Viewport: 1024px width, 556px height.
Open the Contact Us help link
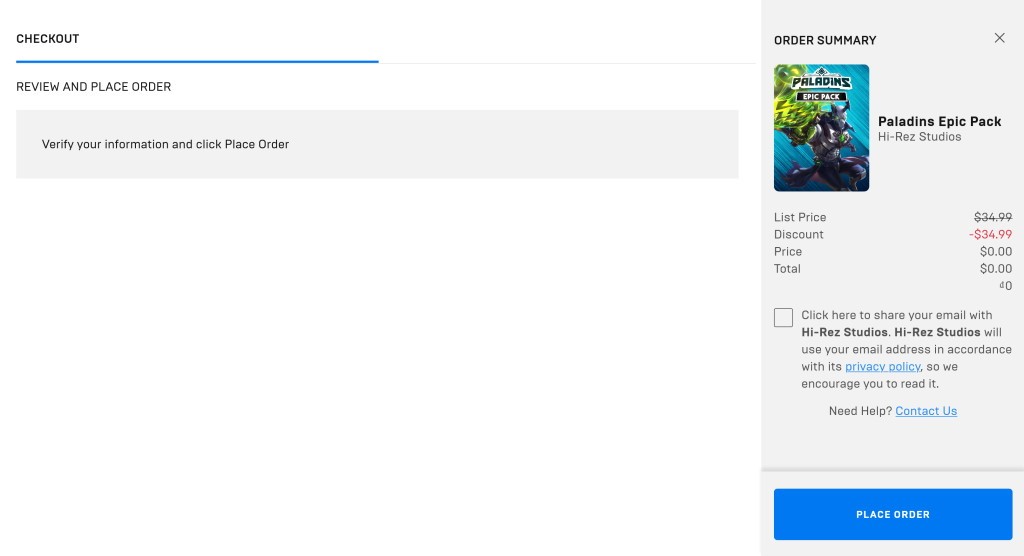925,411
